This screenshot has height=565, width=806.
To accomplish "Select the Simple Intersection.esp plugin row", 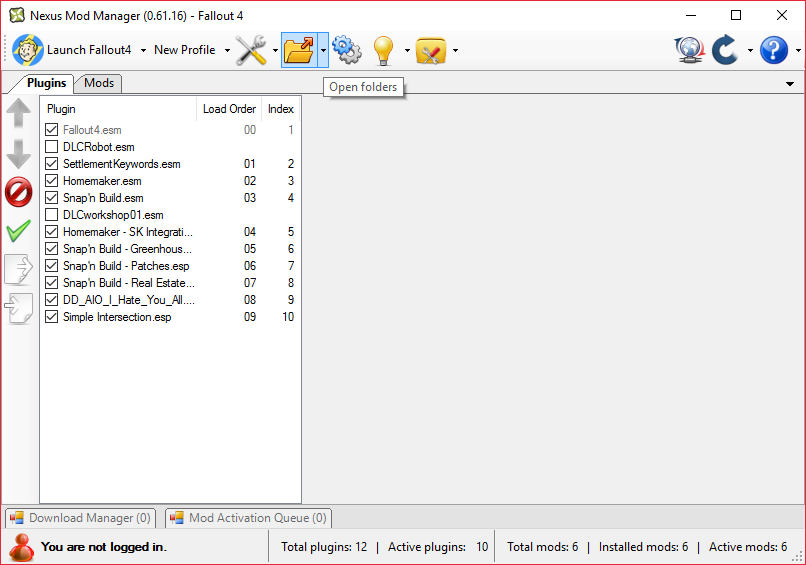I will point(117,317).
